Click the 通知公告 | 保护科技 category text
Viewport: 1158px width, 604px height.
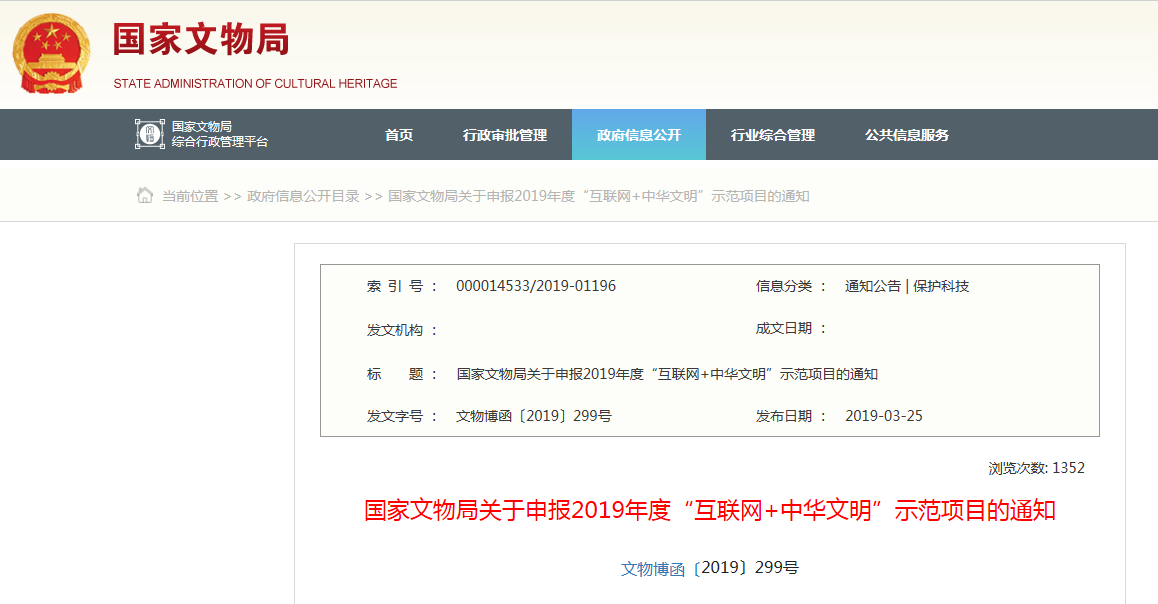[906, 286]
